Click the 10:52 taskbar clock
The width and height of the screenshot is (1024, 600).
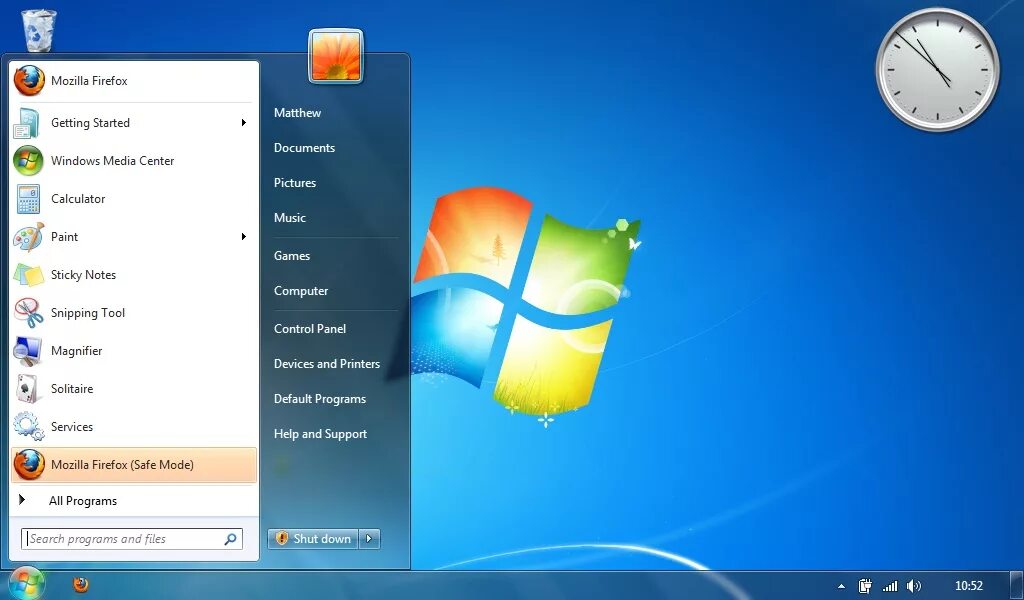point(968,586)
